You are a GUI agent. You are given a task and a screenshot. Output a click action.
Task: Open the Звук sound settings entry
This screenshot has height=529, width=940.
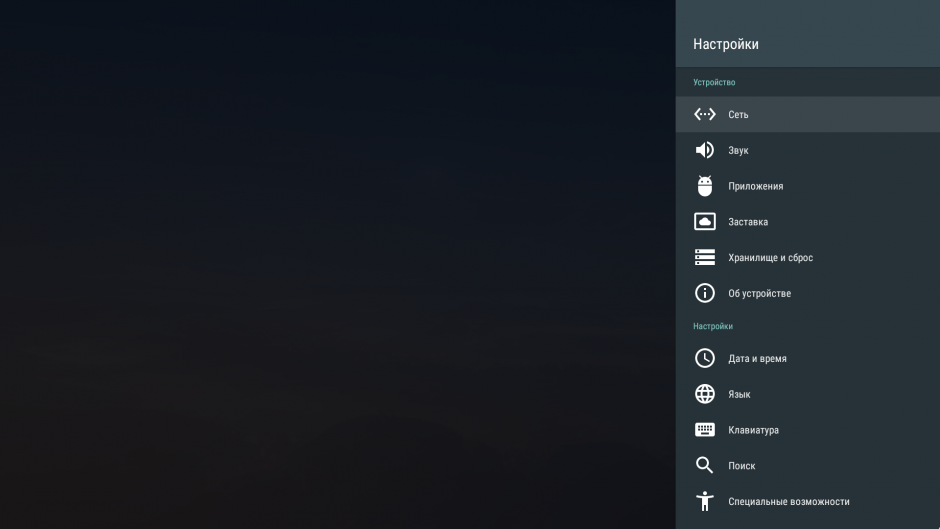[x=808, y=150]
